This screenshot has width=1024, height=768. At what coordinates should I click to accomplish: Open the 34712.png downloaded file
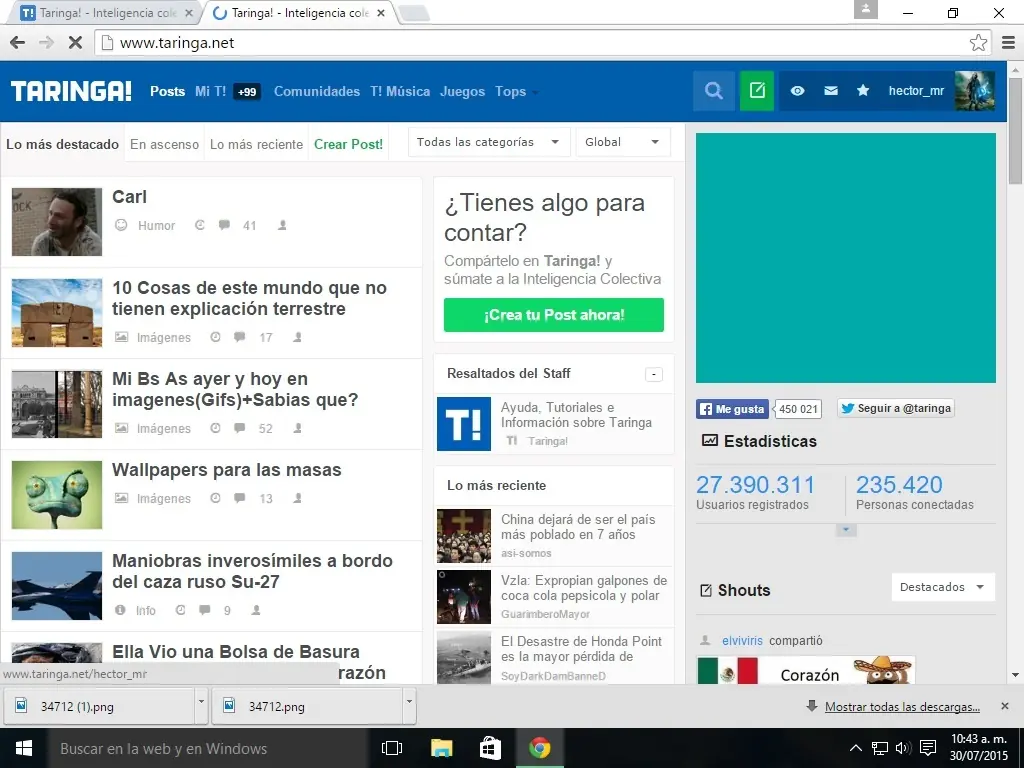pos(307,707)
